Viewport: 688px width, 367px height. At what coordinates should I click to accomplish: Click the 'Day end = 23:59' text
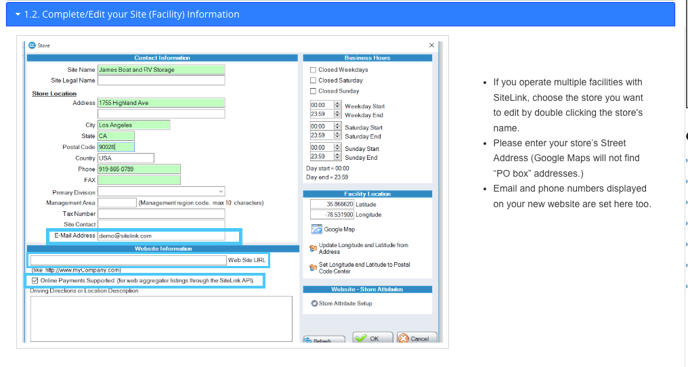click(x=327, y=177)
